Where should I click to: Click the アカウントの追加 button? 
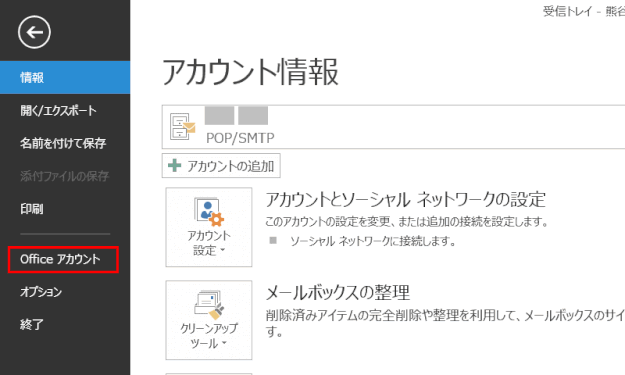221,166
